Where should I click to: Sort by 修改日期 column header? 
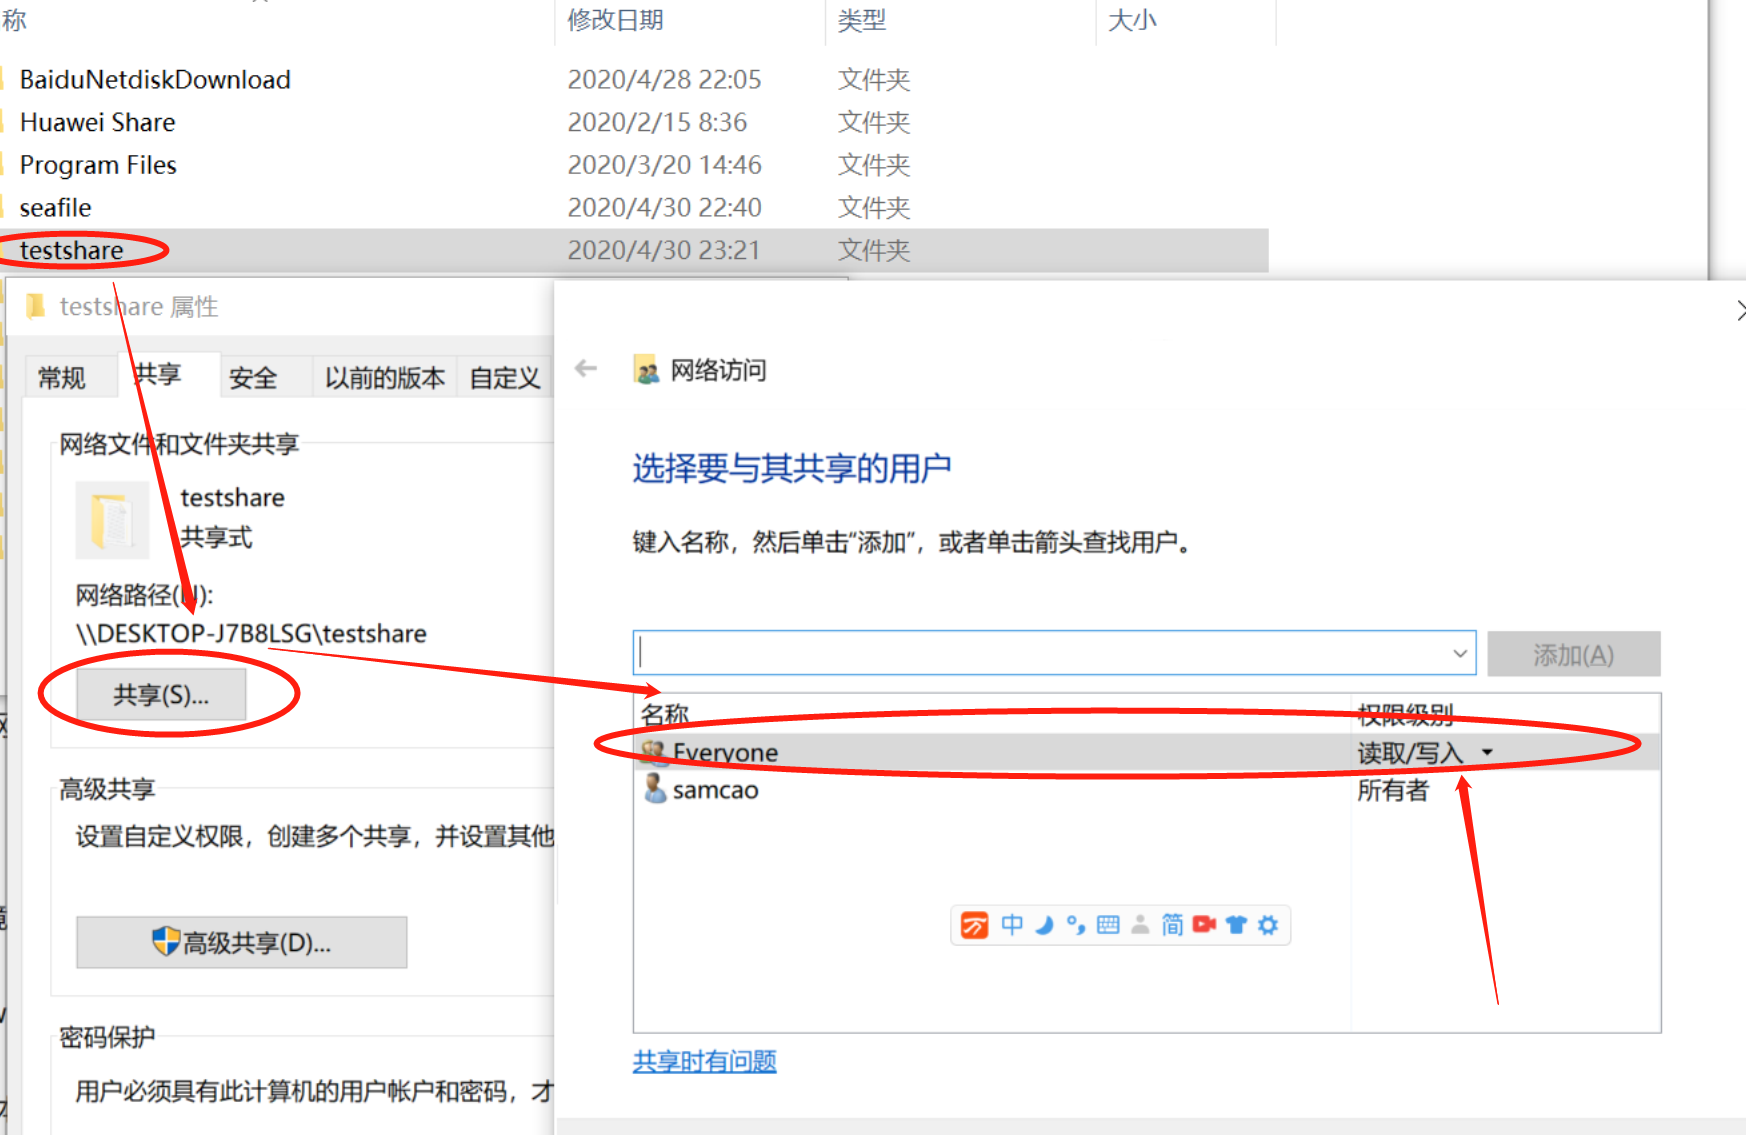[x=615, y=20]
